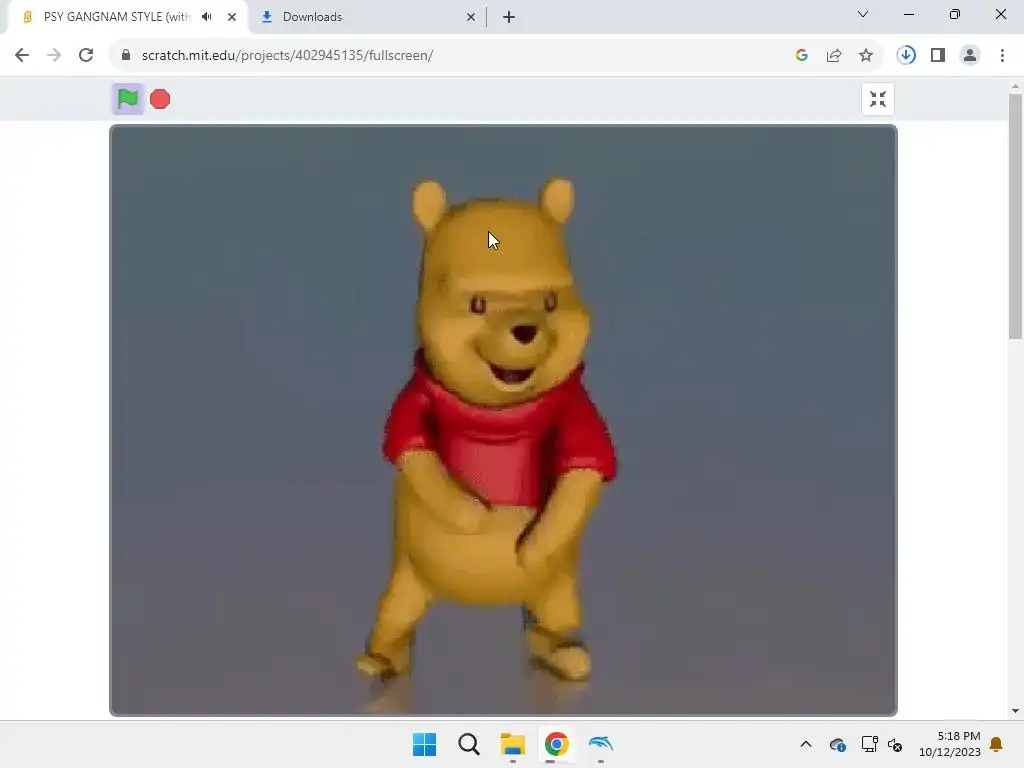Open the Windows Start menu

point(424,744)
